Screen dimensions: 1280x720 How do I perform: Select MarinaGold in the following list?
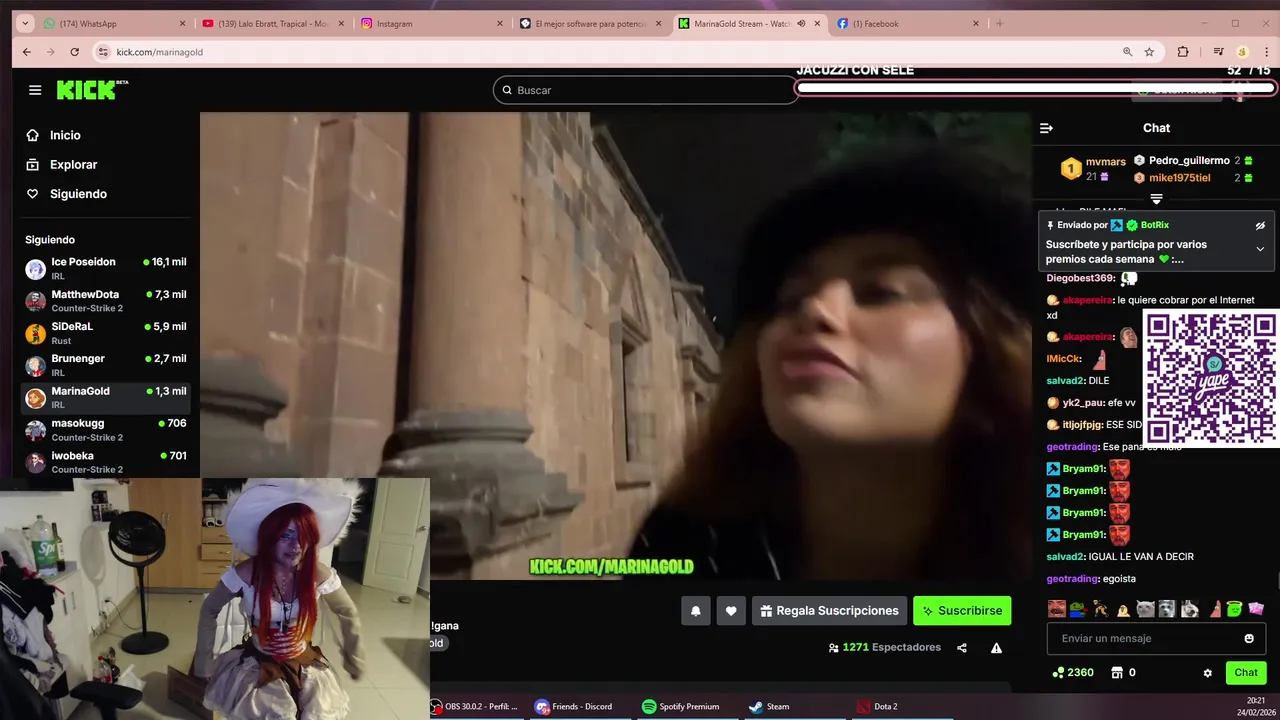point(105,397)
